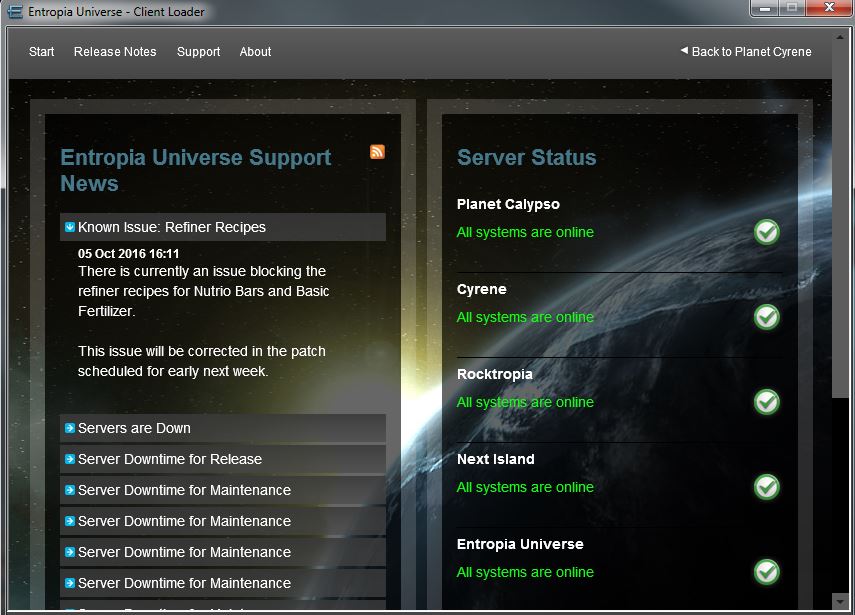Screen dimensions: 855x615
Task: Click the scrollbar down arrow
Action: (840, 601)
